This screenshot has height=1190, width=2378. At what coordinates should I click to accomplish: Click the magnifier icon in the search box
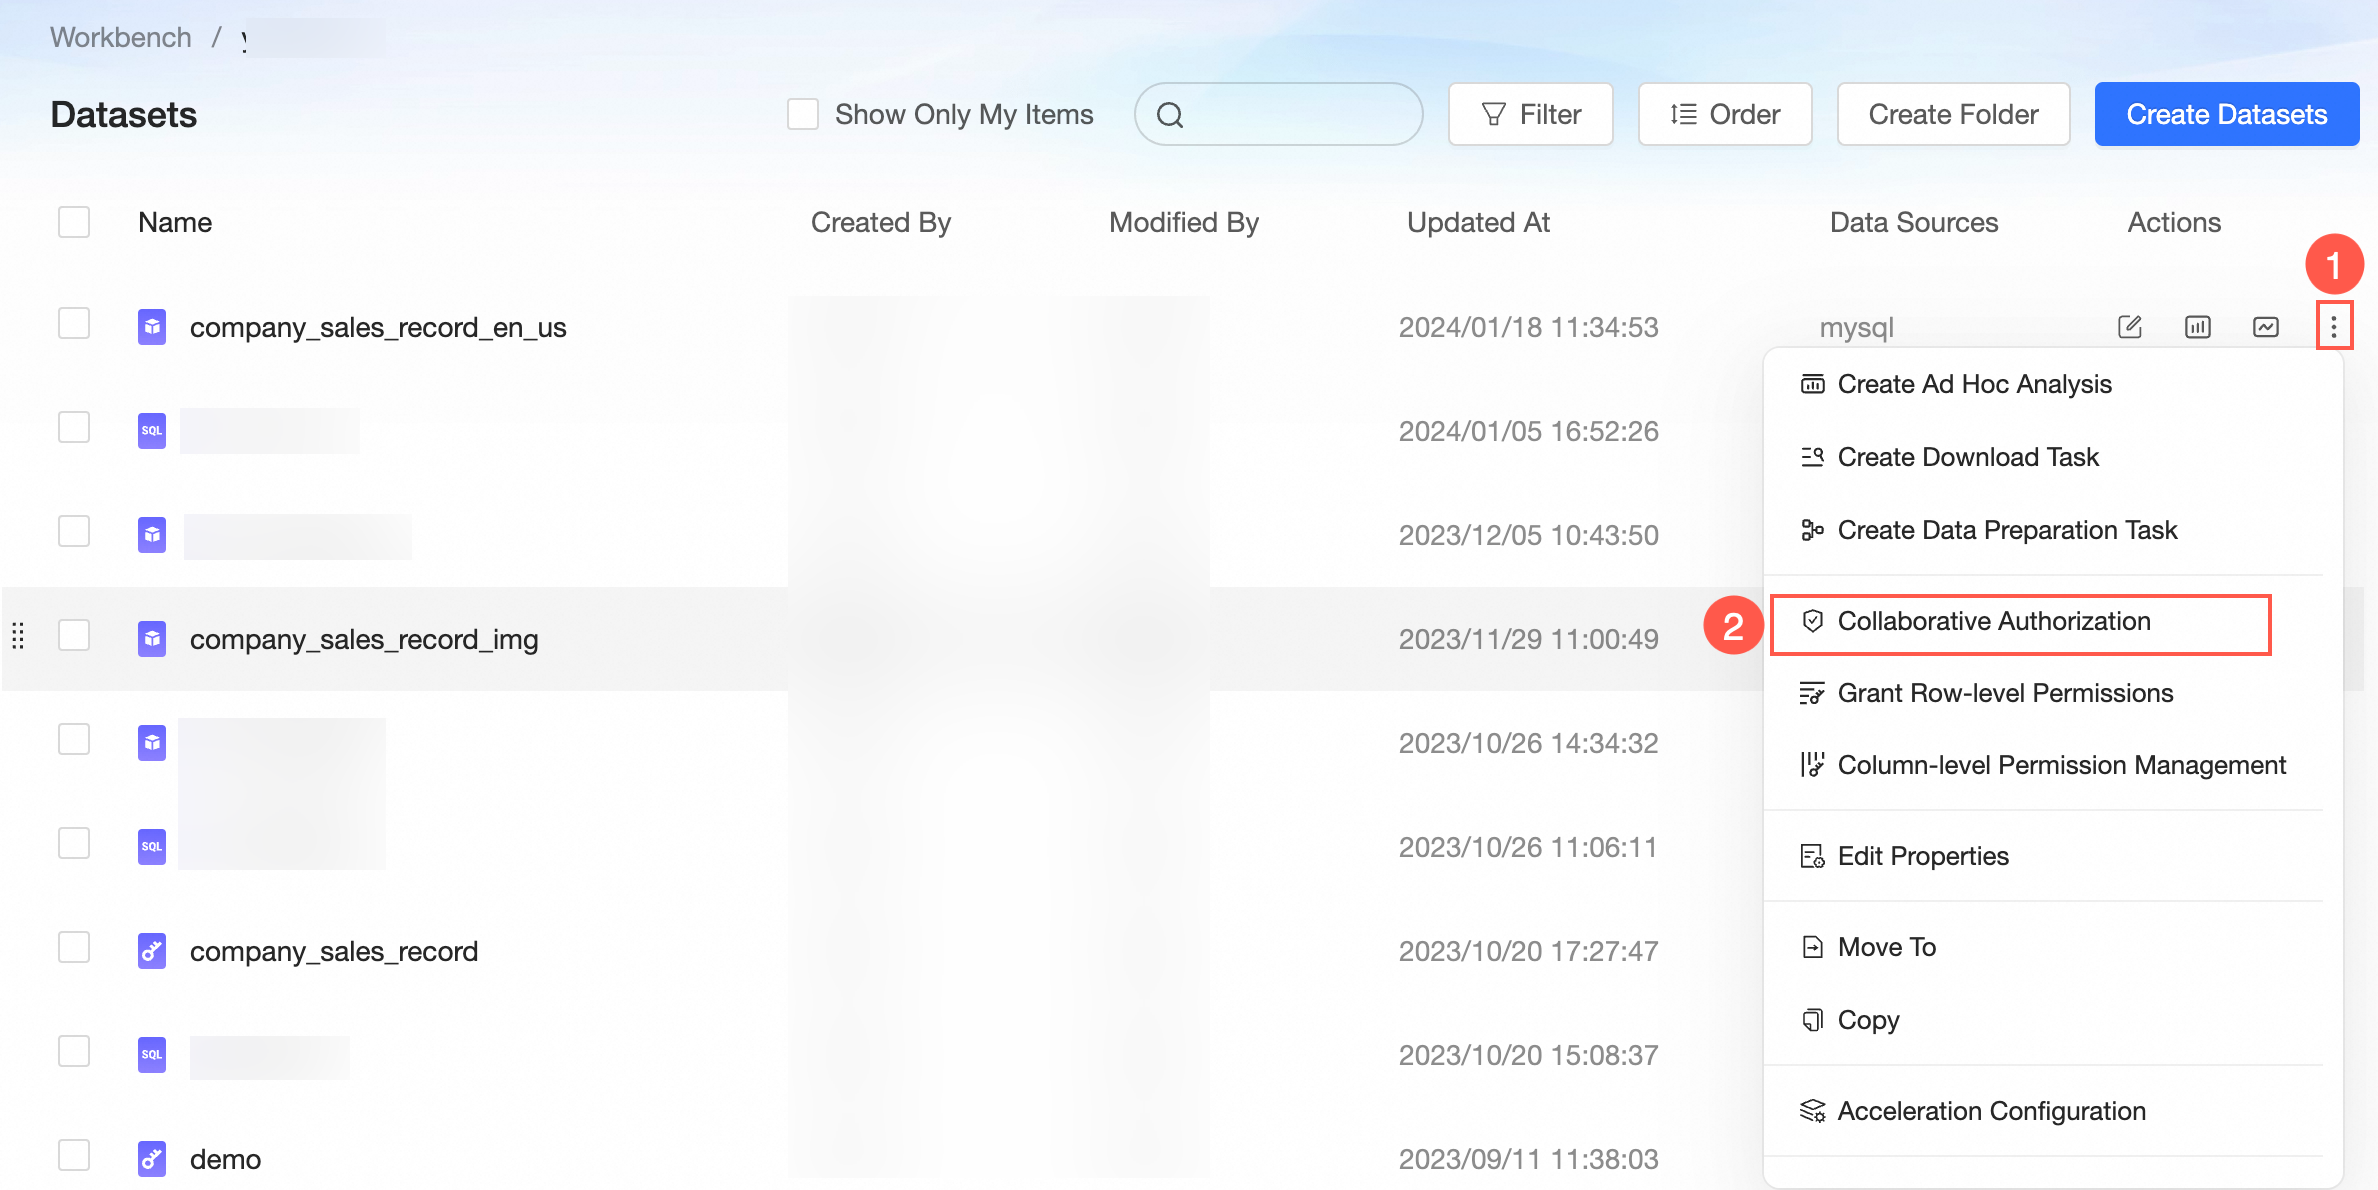pos(1170,115)
